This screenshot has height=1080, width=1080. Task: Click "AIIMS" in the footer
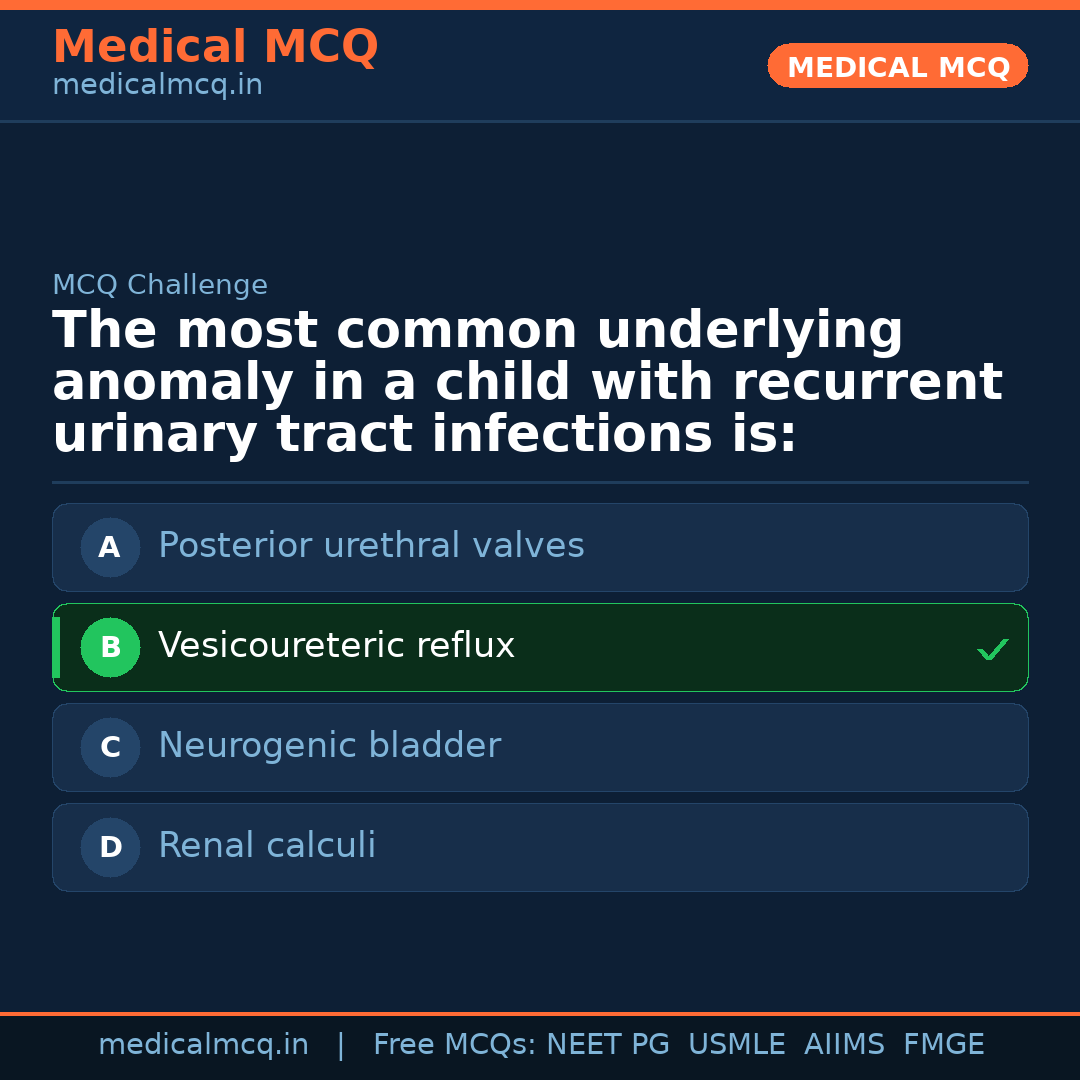click(844, 1045)
